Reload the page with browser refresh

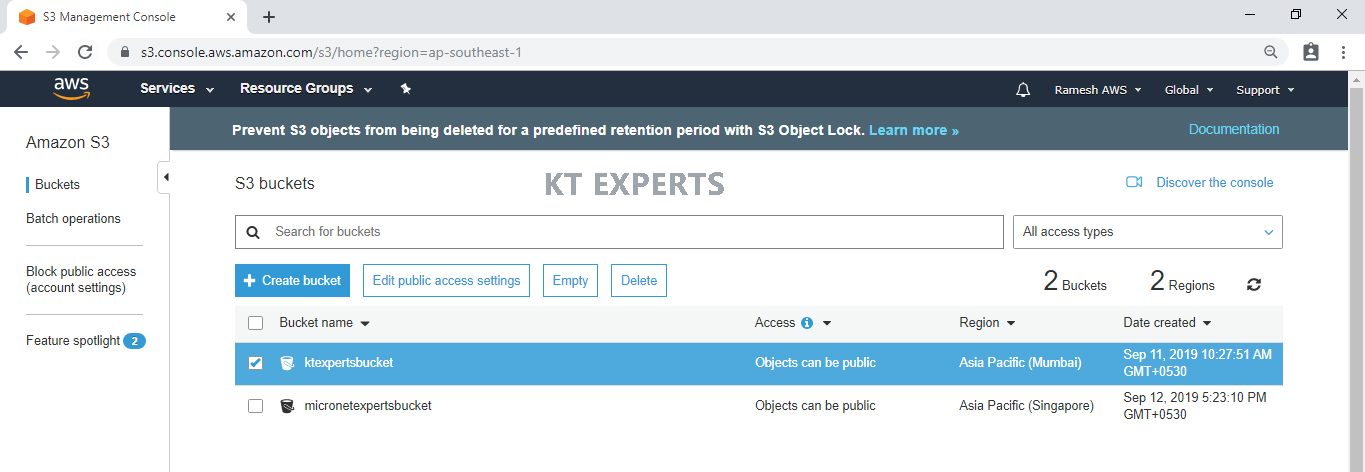click(85, 52)
